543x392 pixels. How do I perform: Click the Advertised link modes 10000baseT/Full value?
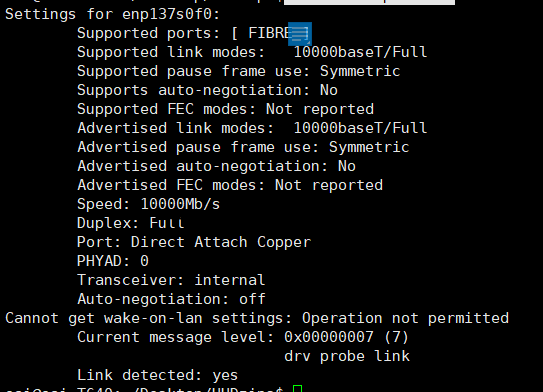click(x=360, y=128)
